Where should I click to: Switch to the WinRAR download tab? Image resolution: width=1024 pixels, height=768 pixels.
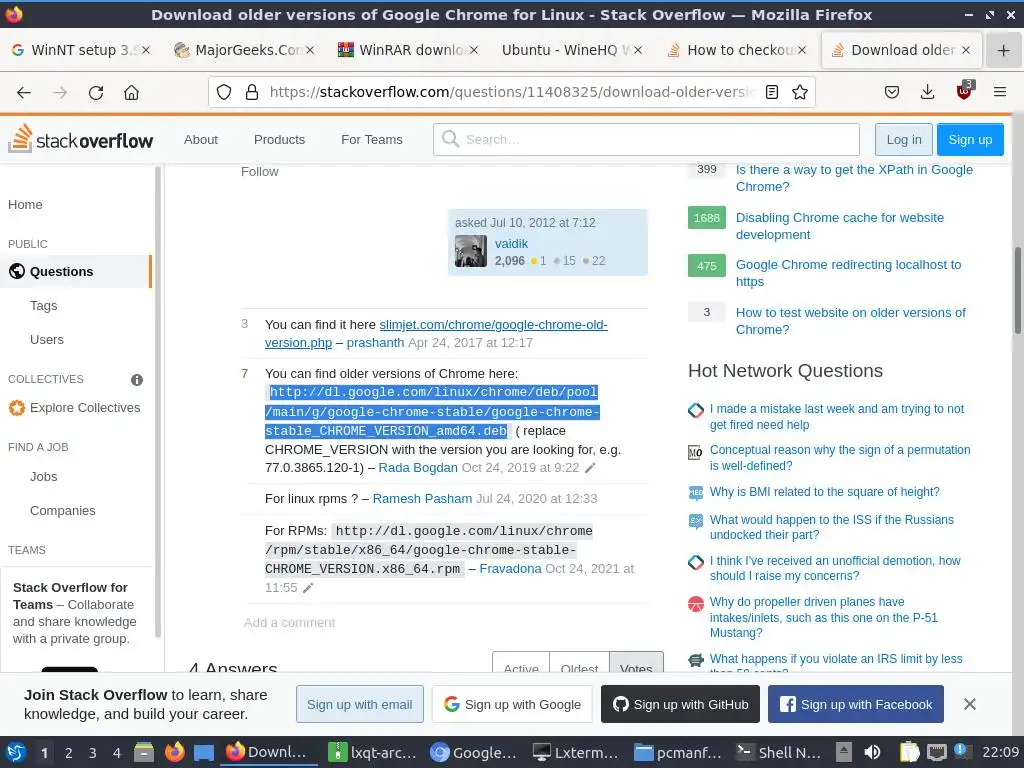point(408,50)
